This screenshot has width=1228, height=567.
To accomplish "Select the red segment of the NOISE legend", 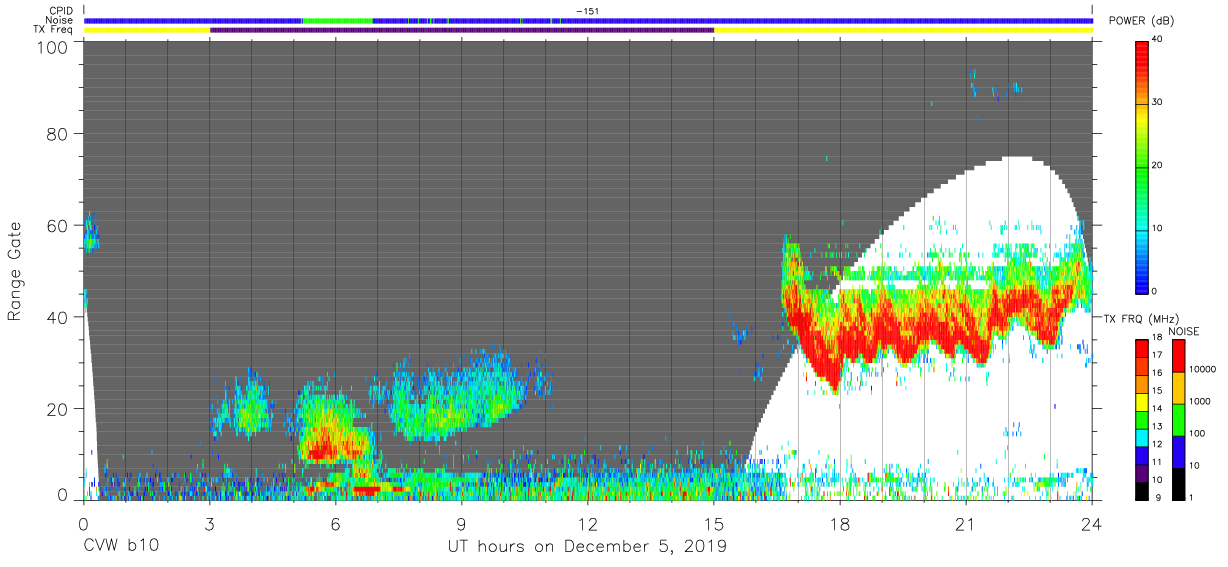I will pos(1177,356).
